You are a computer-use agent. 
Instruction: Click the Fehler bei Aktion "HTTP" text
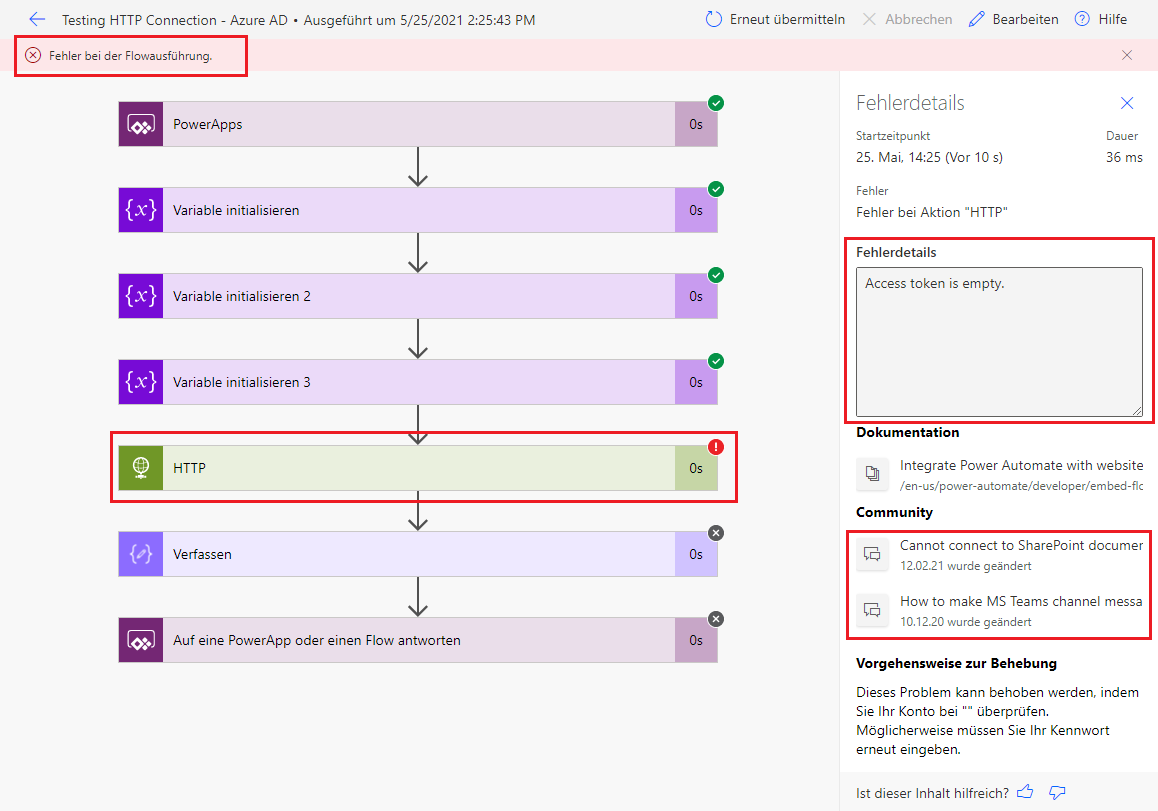pos(932,213)
